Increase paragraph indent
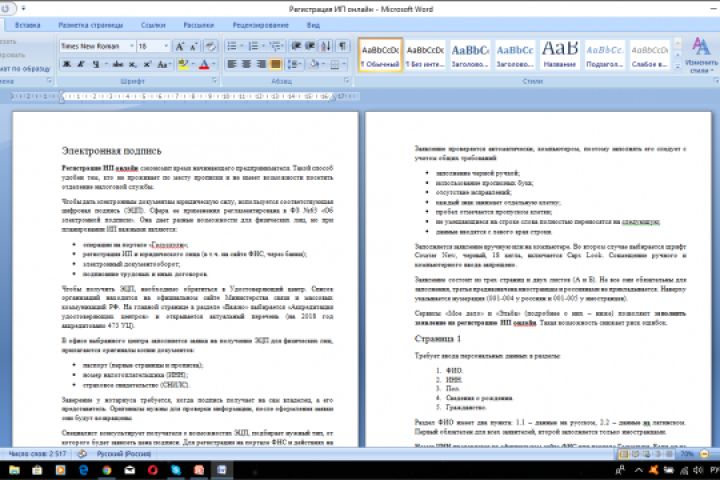This screenshot has width=720, height=480. 310,46
